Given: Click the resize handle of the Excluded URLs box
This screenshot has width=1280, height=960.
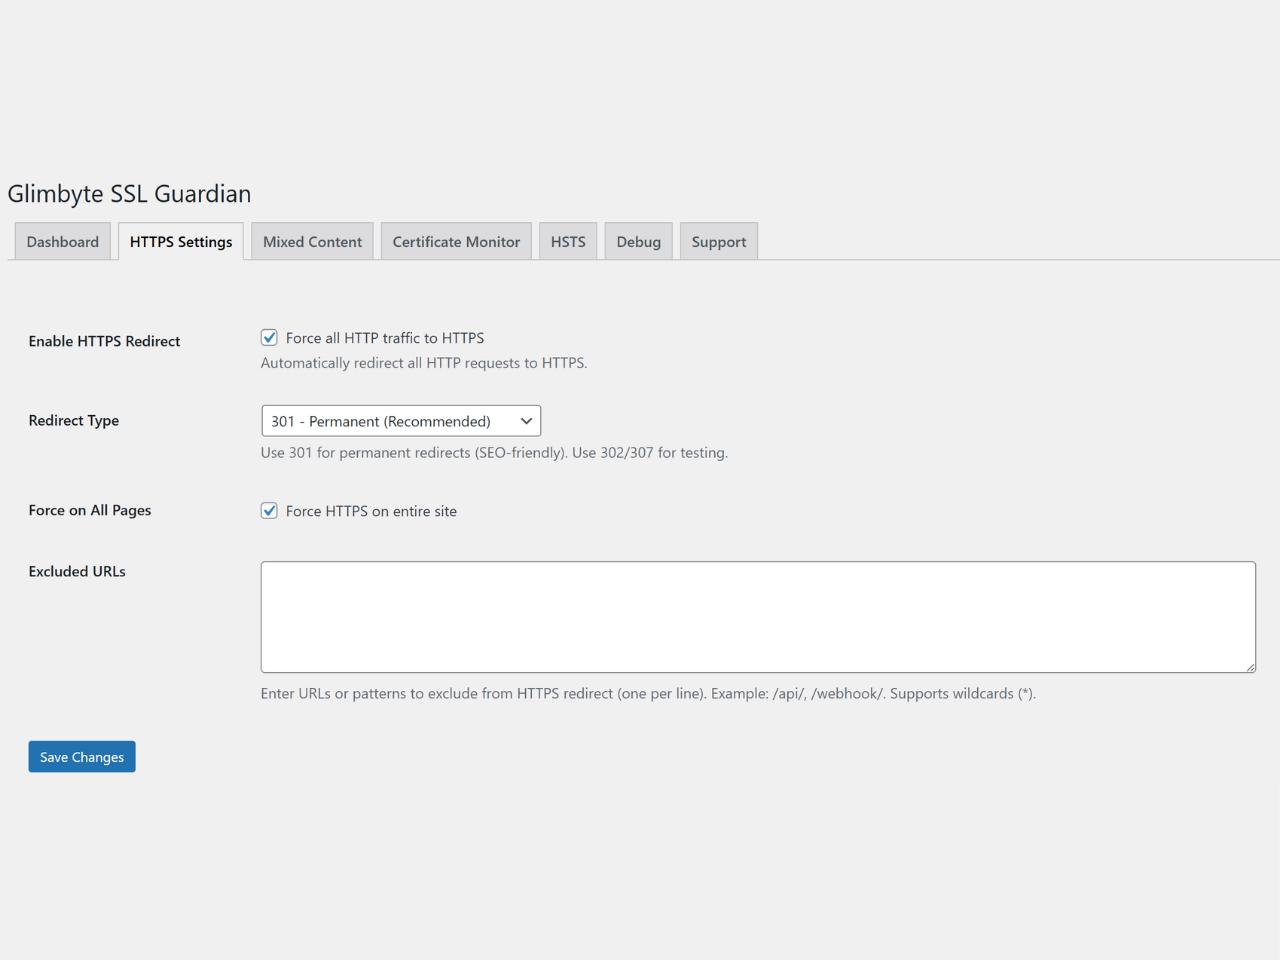Looking at the screenshot, I should [x=1250, y=667].
